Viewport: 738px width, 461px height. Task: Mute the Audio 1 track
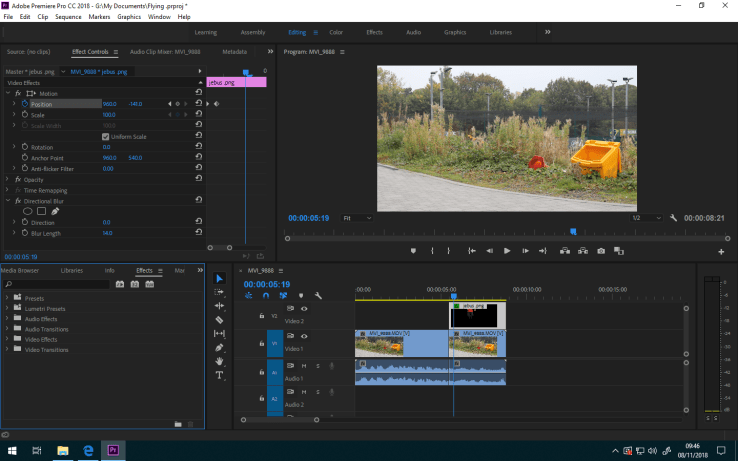(x=304, y=366)
